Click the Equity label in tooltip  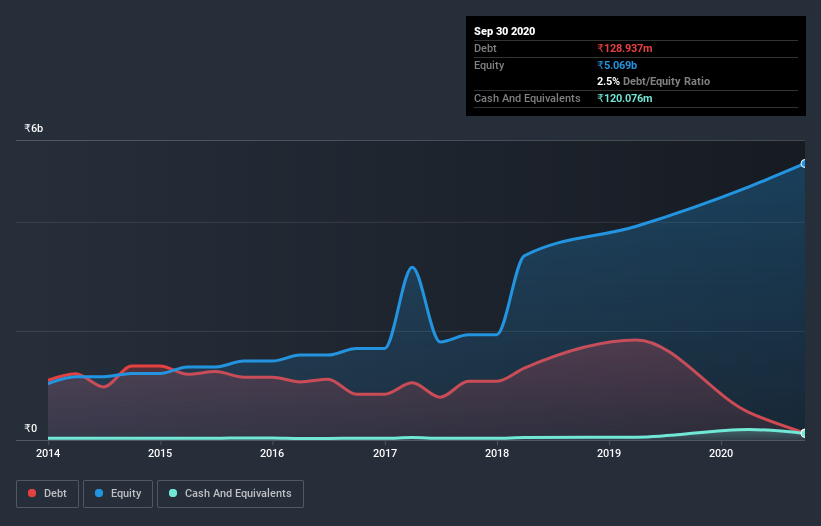(x=489, y=65)
